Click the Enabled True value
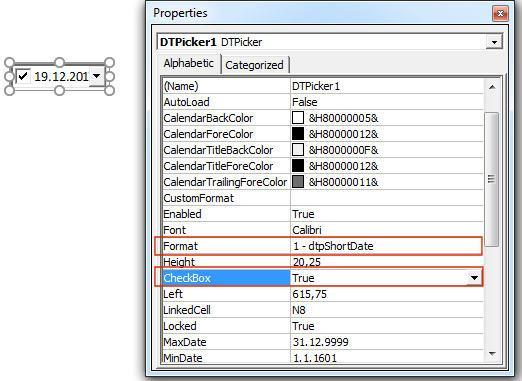This screenshot has width=522, height=381. (x=303, y=214)
